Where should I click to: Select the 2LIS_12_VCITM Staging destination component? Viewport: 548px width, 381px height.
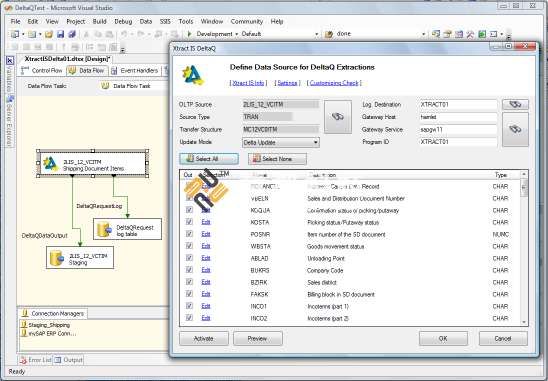[80, 258]
